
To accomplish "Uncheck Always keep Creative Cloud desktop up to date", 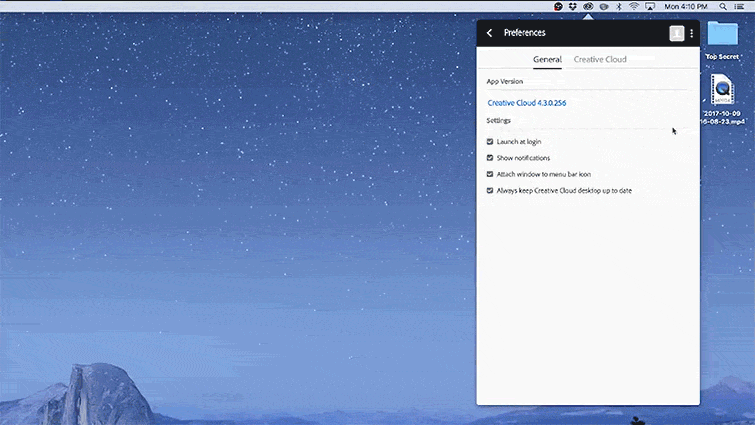I will coord(490,191).
